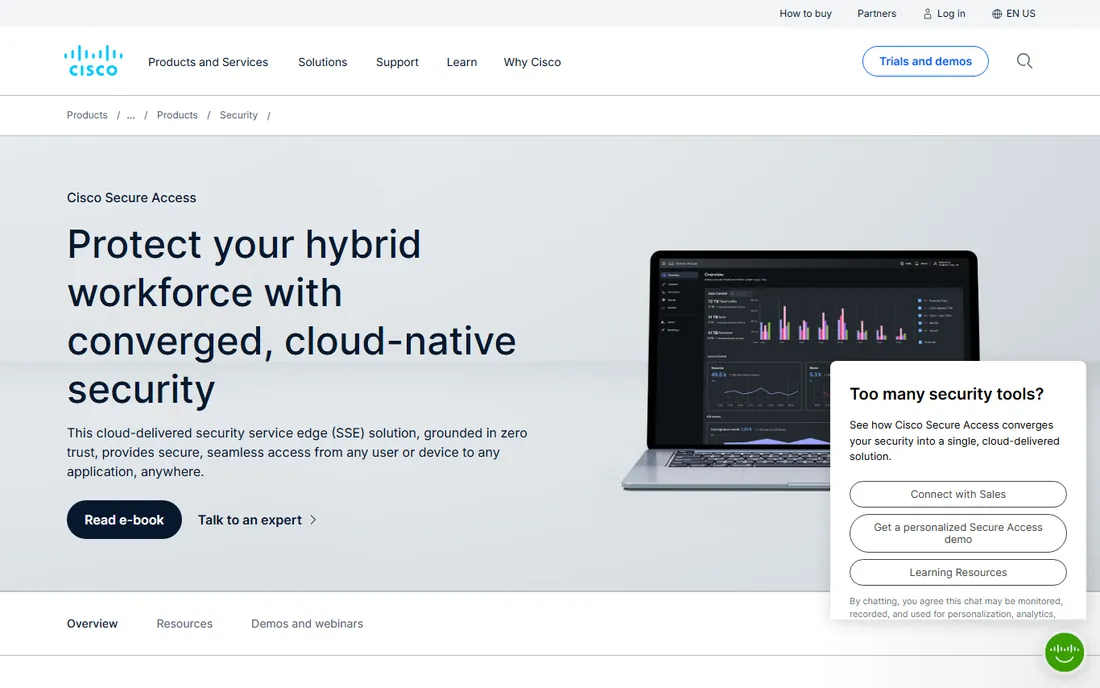Click Talk to an expert link
The height and width of the screenshot is (688, 1100).
click(250, 520)
